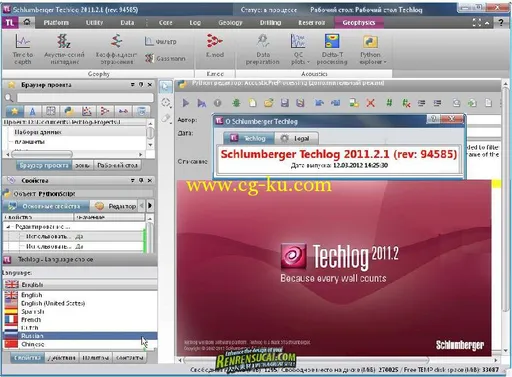
Task: Run script with the play arrow icon
Action: pyautogui.click(x=186, y=103)
